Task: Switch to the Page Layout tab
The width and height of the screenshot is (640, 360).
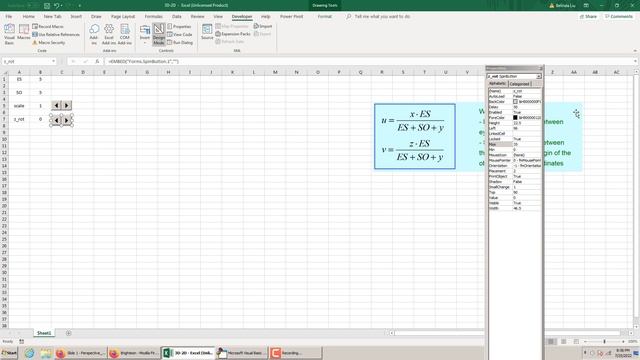Action: coord(123,17)
